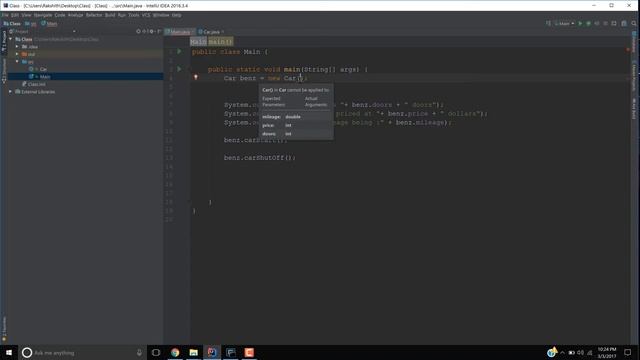Click the Cortana Ask me anything search box
Viewport: 640px width, 360px height.
[82, 352]
